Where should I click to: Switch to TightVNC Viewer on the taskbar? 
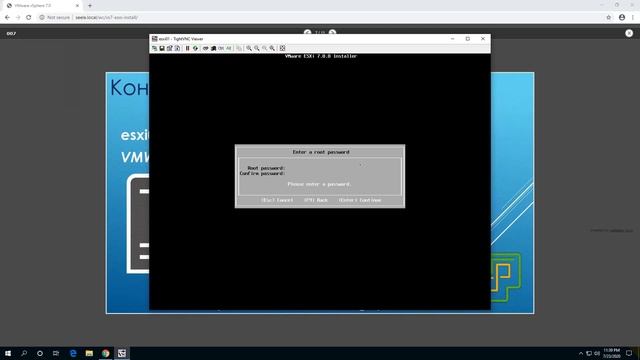(122, 353)
